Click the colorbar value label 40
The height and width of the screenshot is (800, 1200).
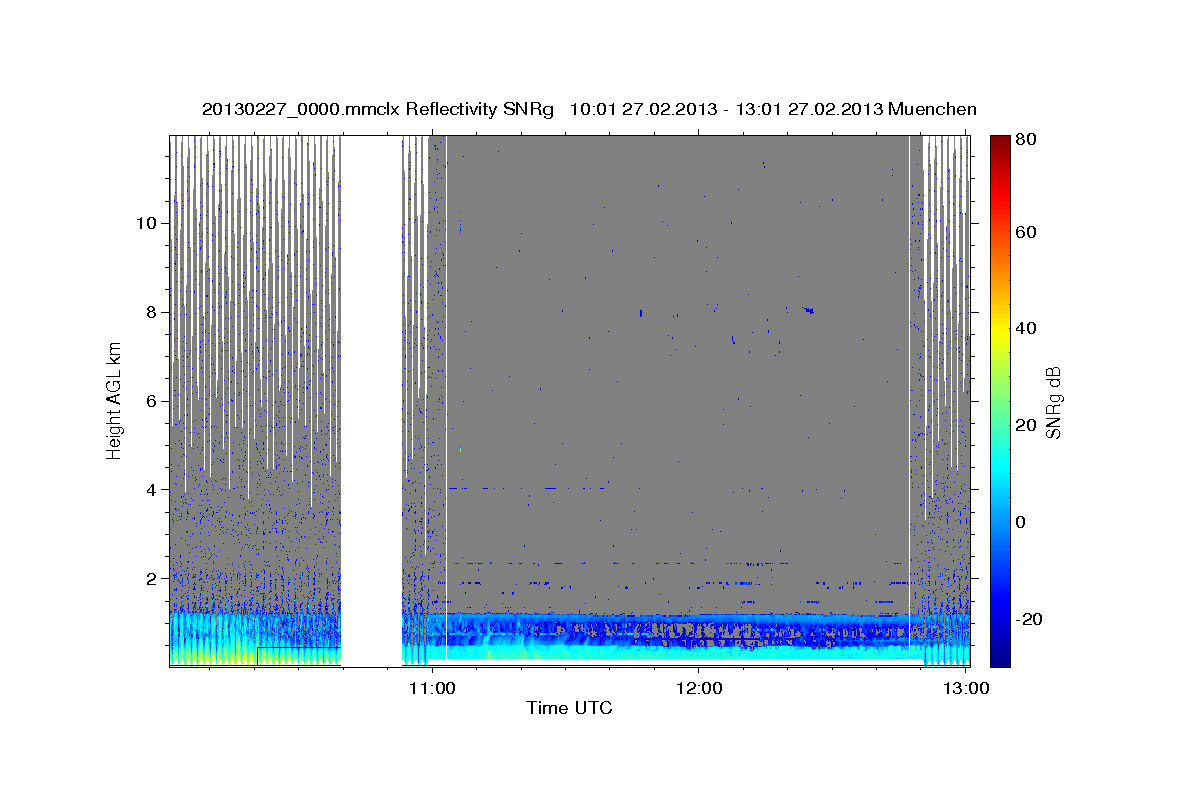(1027, 328)
